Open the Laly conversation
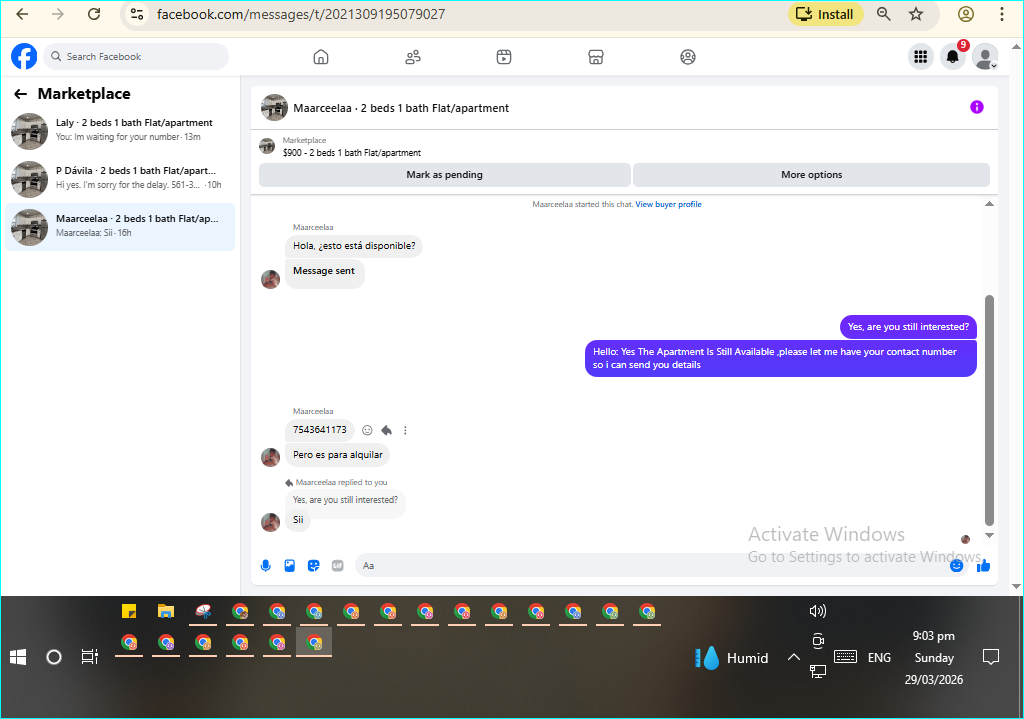The image size is (1024, 719). coord(120,131)
